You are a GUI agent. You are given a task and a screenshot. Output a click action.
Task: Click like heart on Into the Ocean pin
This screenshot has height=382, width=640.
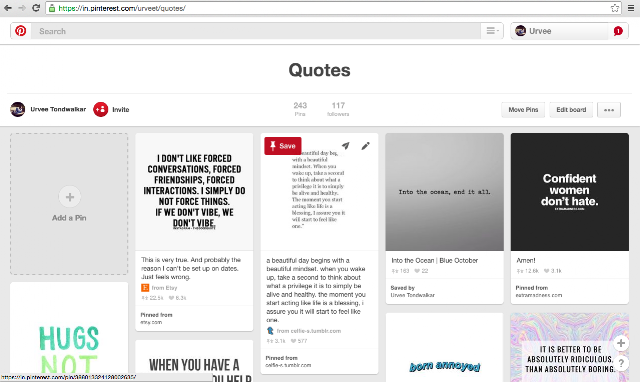[417, 271]
